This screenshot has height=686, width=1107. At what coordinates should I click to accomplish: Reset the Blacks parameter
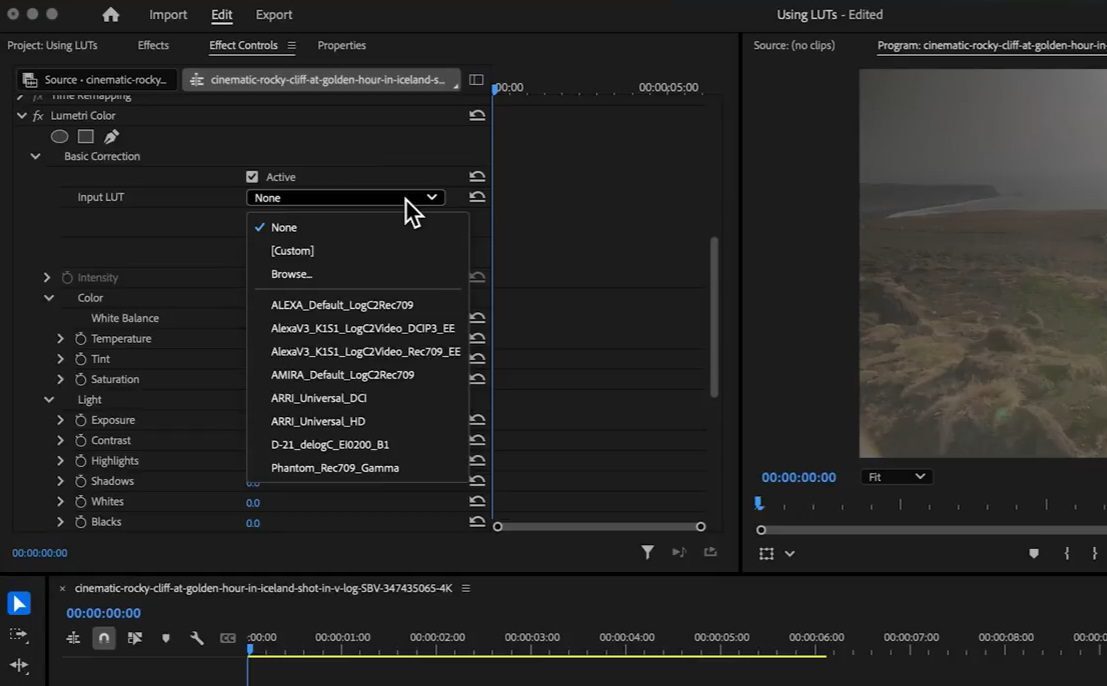point(477,522)
